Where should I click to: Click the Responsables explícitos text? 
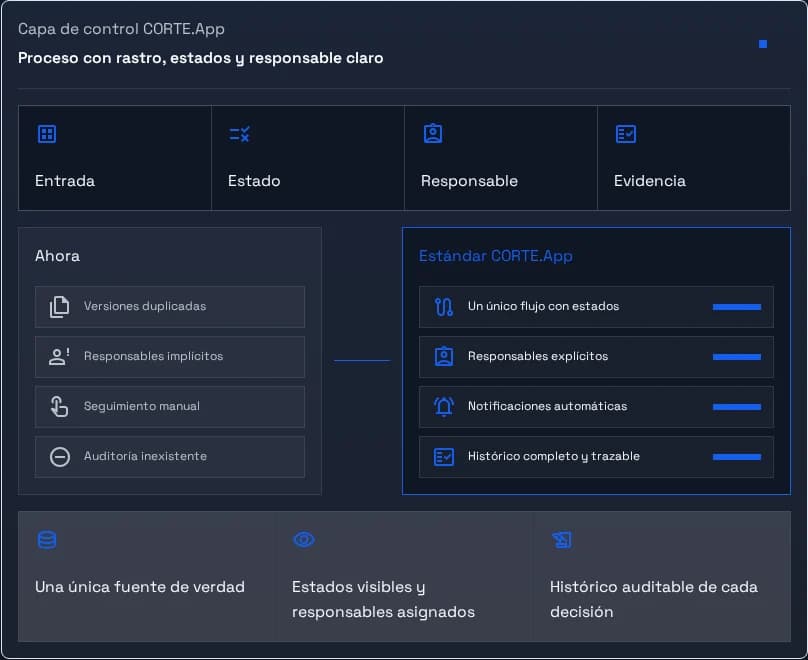[x=538, y=356]
